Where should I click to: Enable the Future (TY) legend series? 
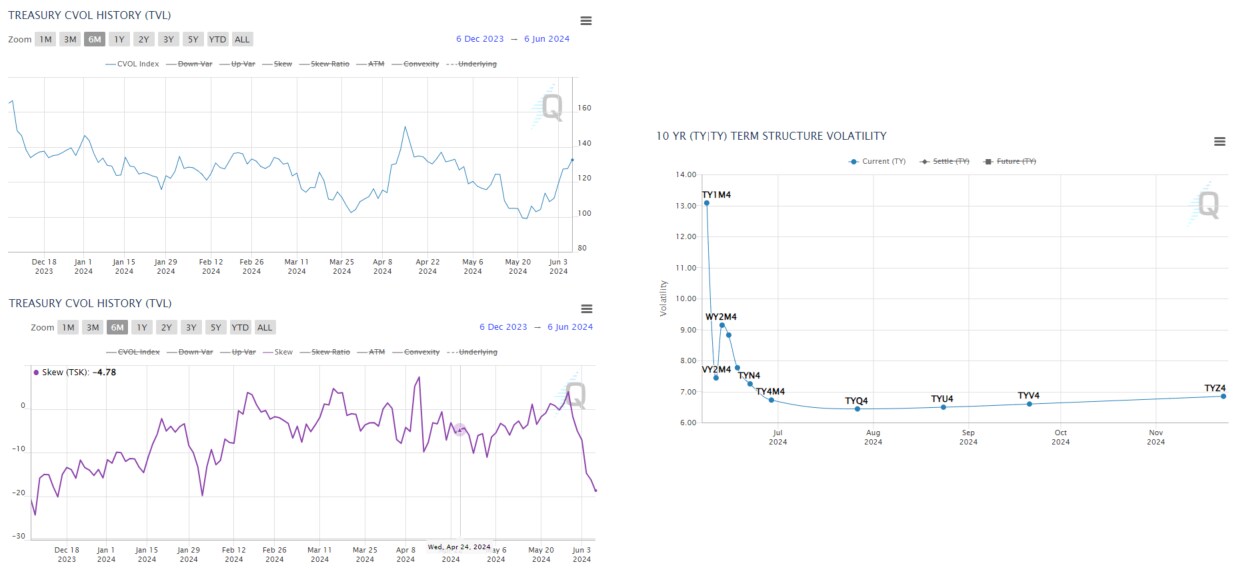[x=1010, y=161]
